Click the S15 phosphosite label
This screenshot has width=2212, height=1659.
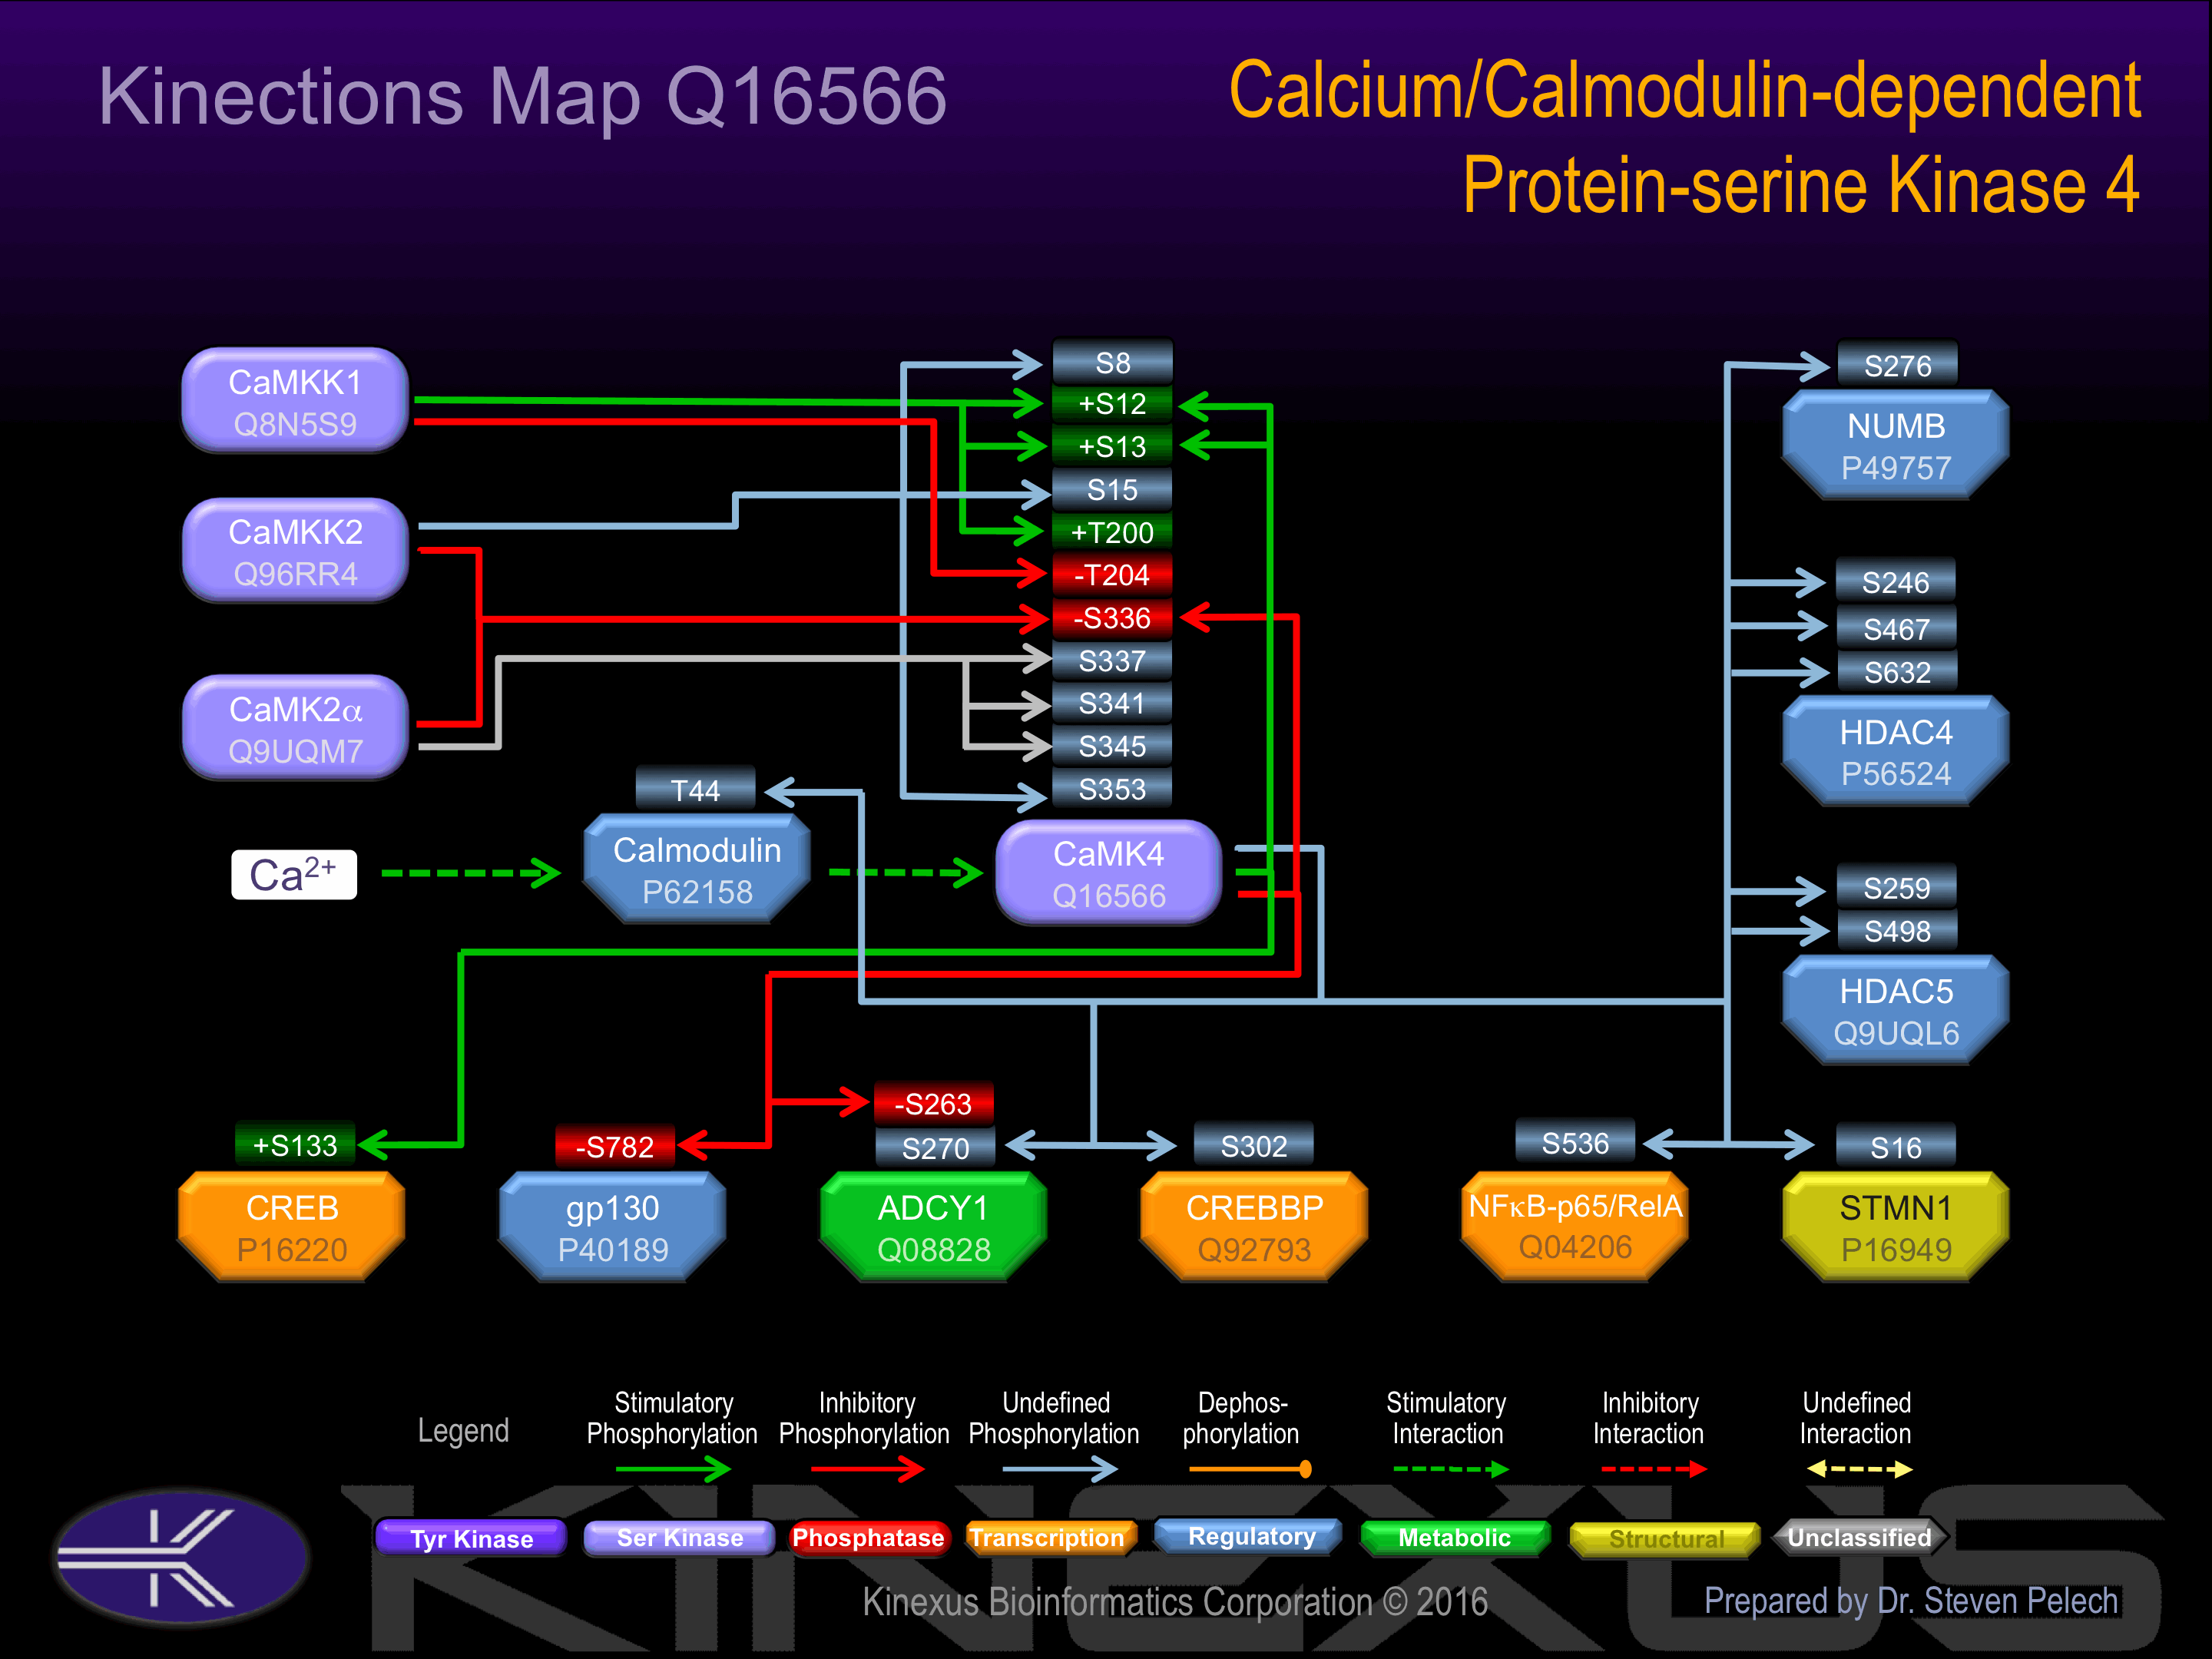pos(1112,490)
